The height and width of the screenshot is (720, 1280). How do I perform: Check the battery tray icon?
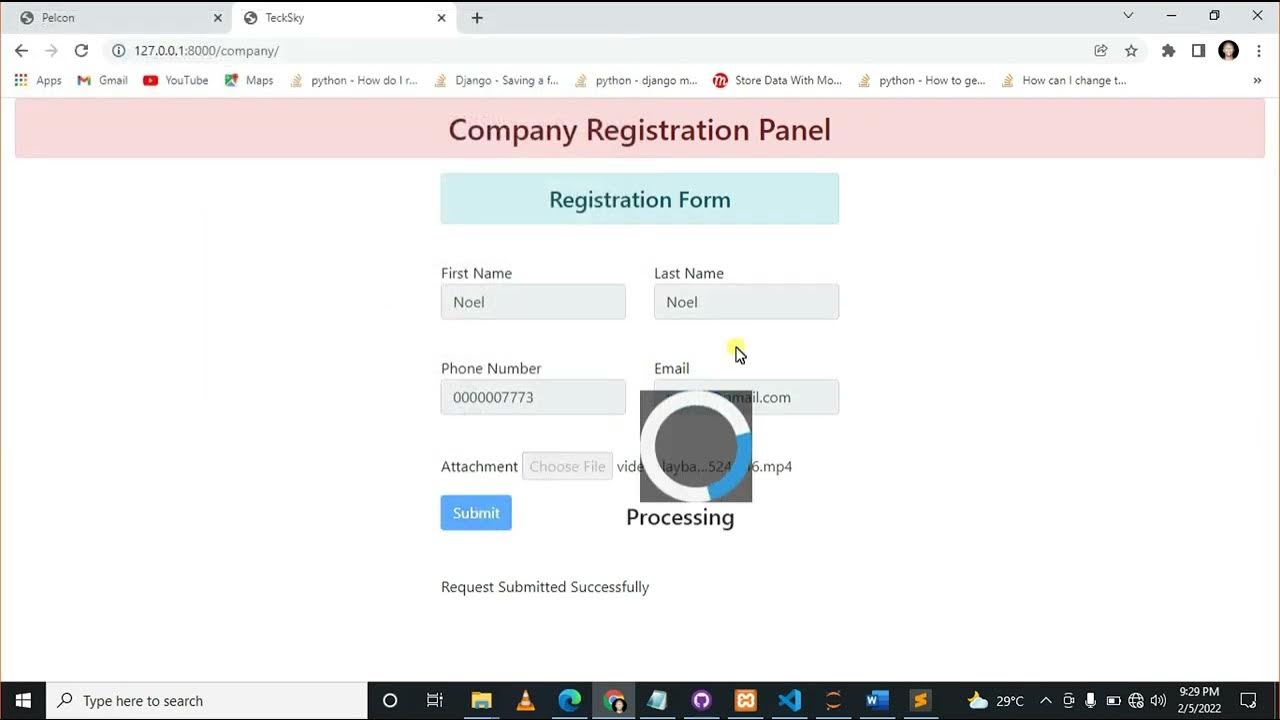tap(1113, 700)
